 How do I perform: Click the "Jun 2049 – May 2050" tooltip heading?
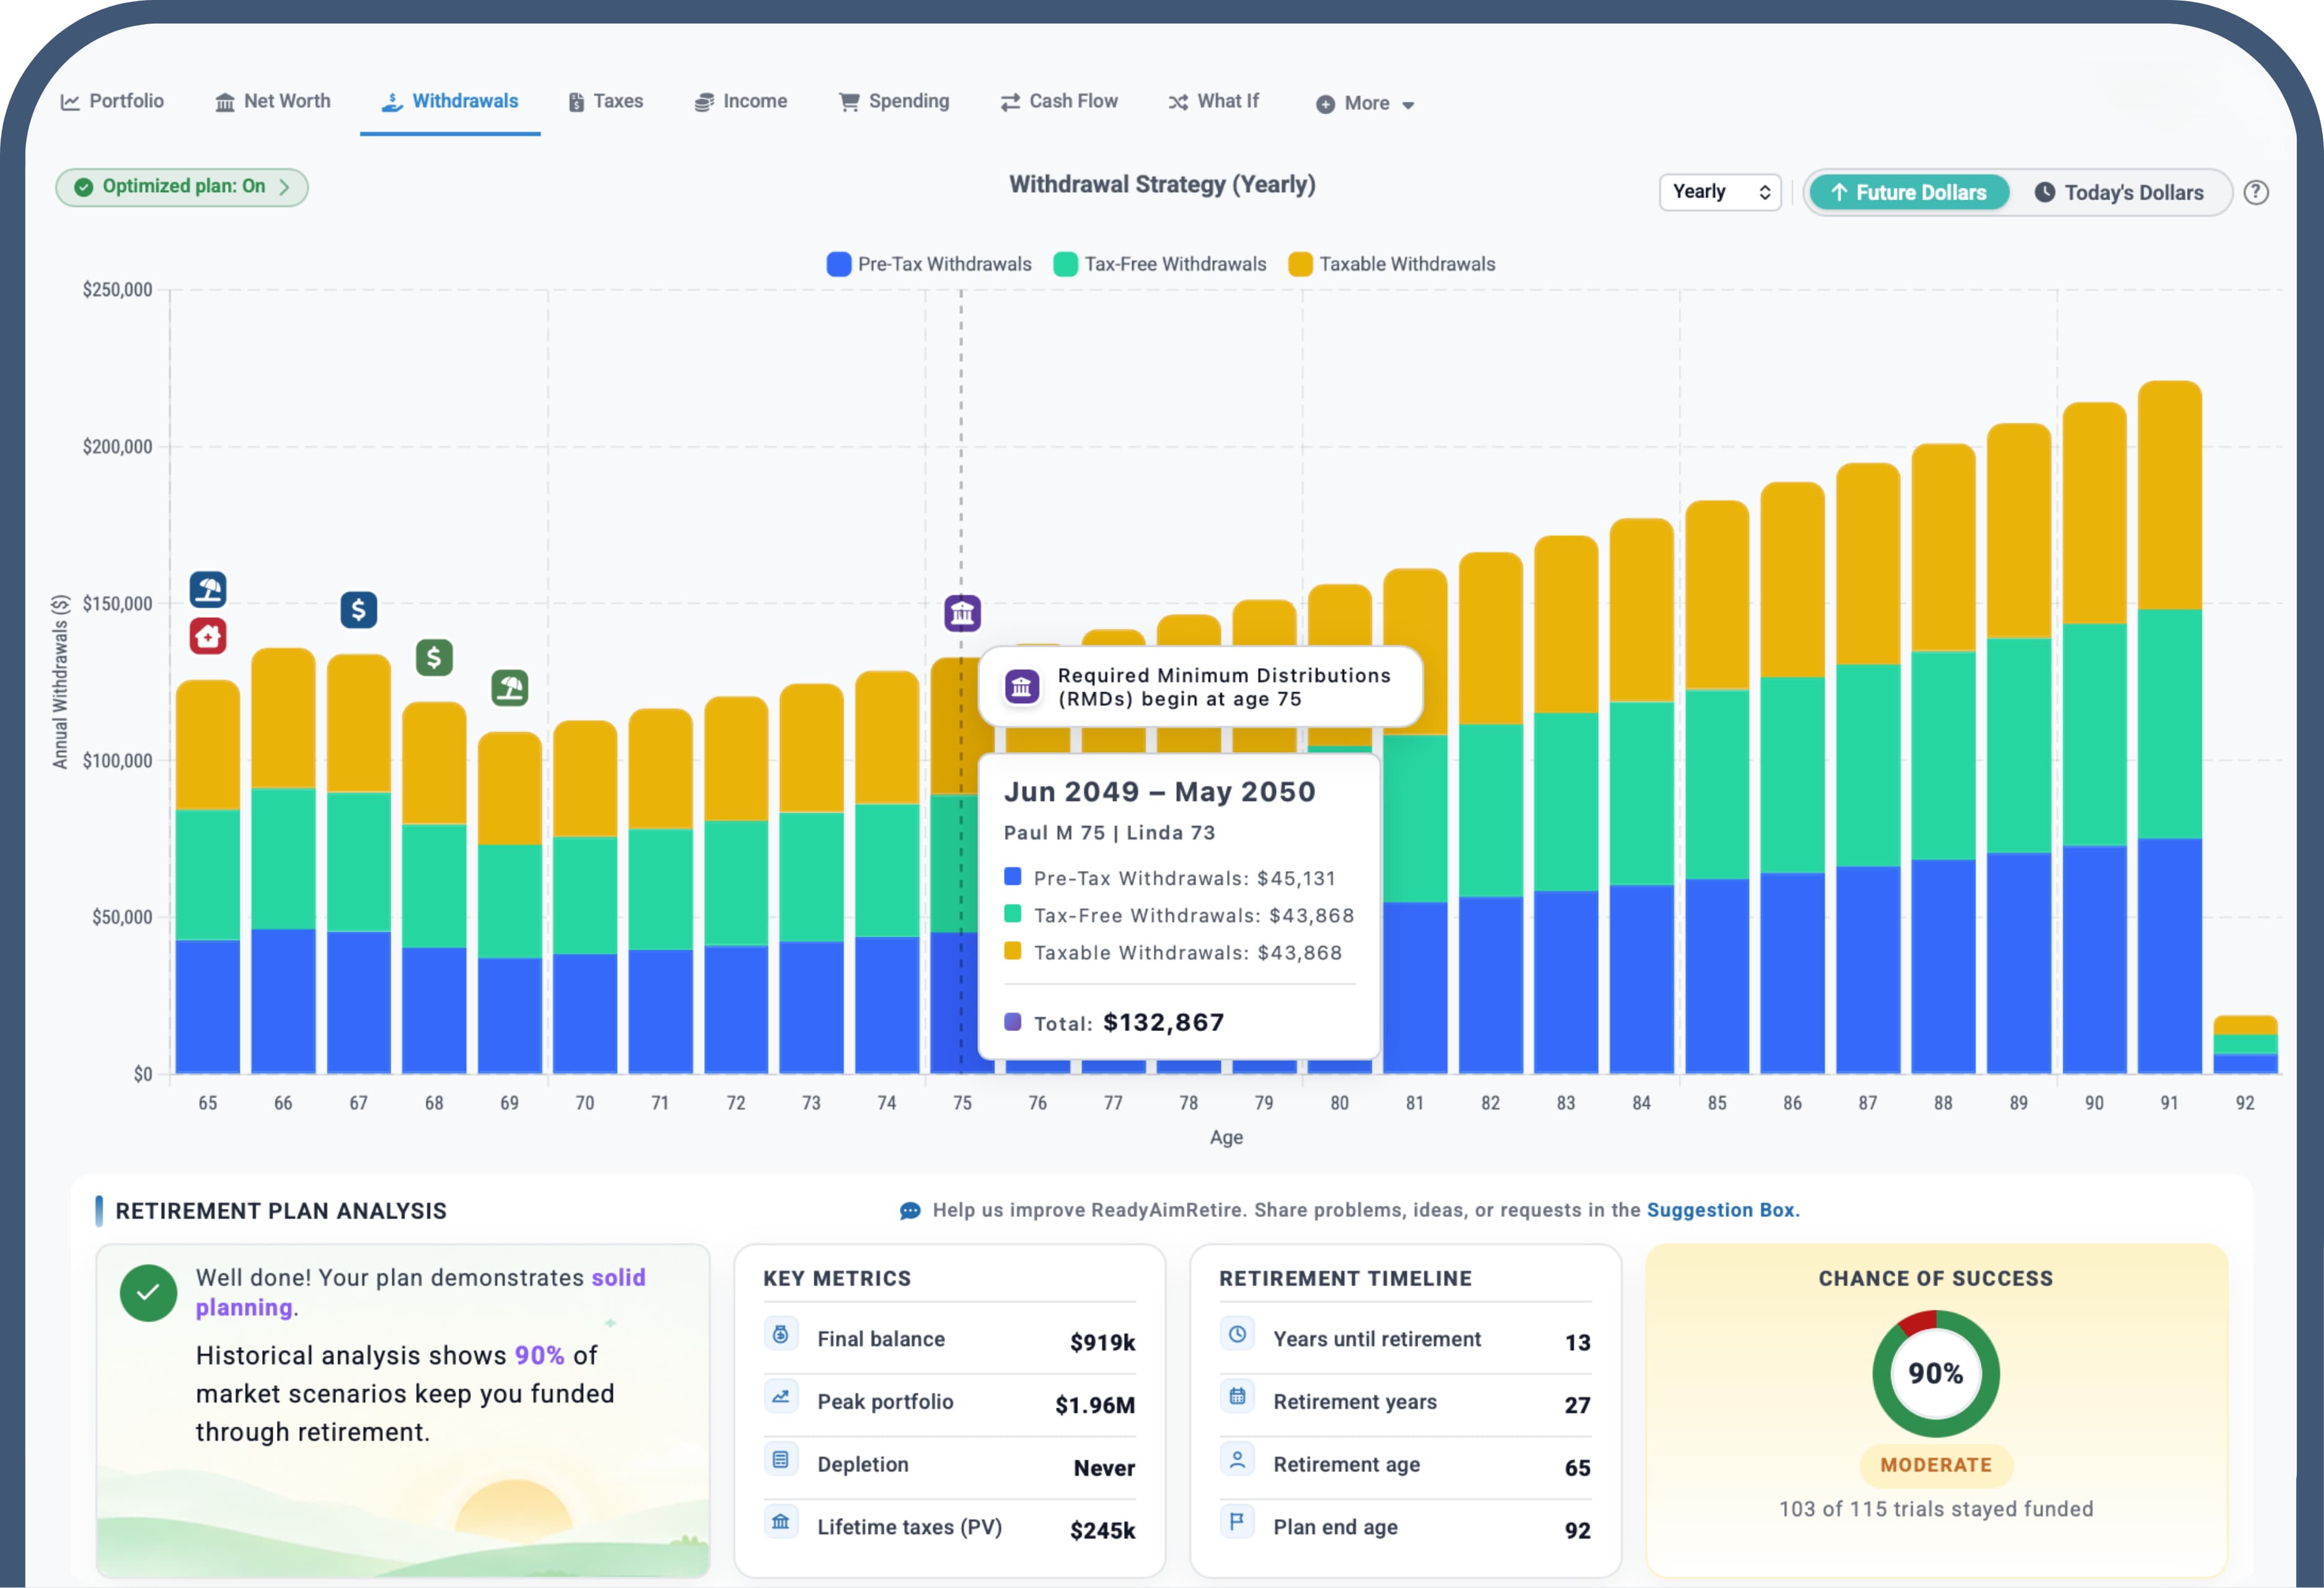(1160, 792)
